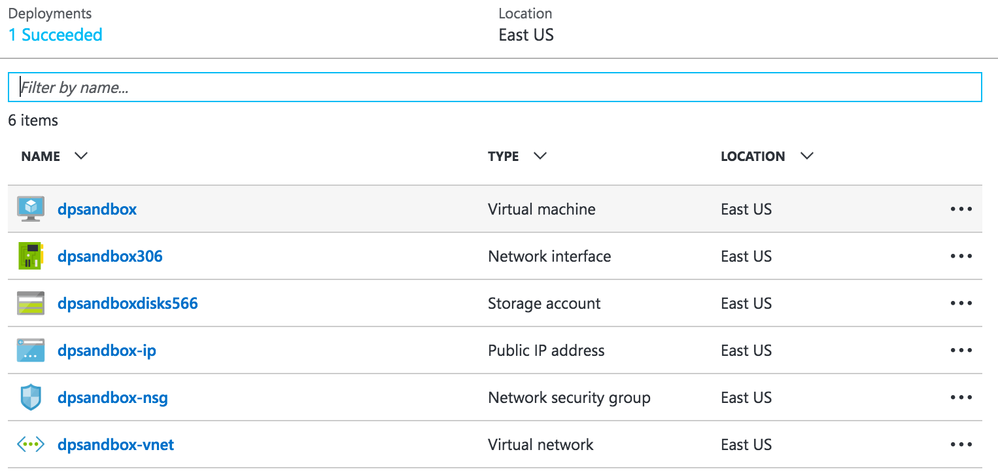Click the virtual network icon
Image resolution: width=998 pixels, height=475 pixels.
[x=31, y=444]
